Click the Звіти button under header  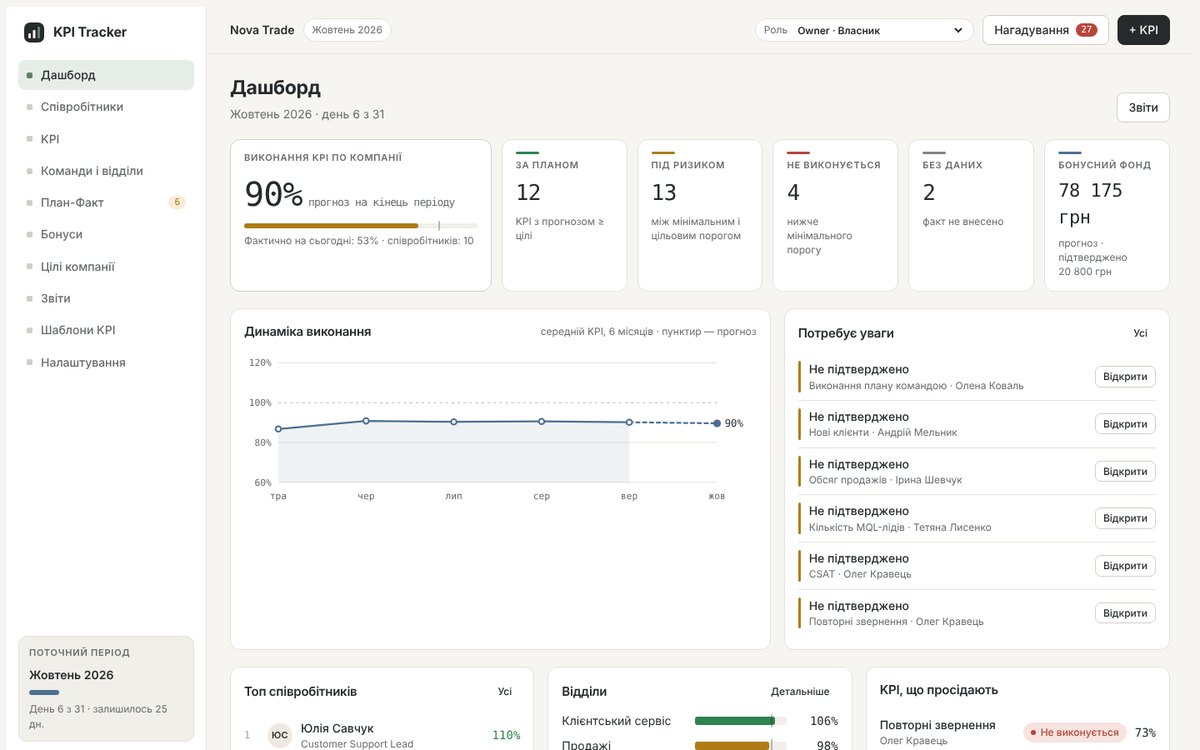[x=1143, y=108]
